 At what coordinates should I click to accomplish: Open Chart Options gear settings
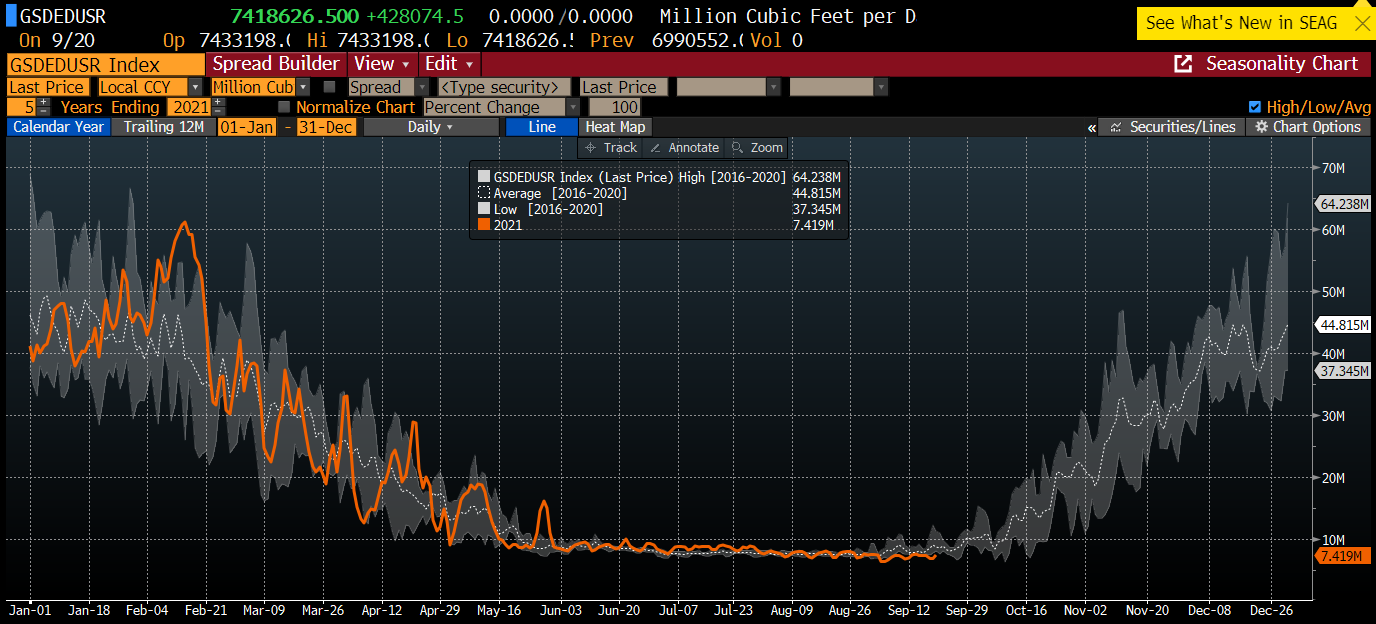pyautogui.click(x=1308, y=127)
